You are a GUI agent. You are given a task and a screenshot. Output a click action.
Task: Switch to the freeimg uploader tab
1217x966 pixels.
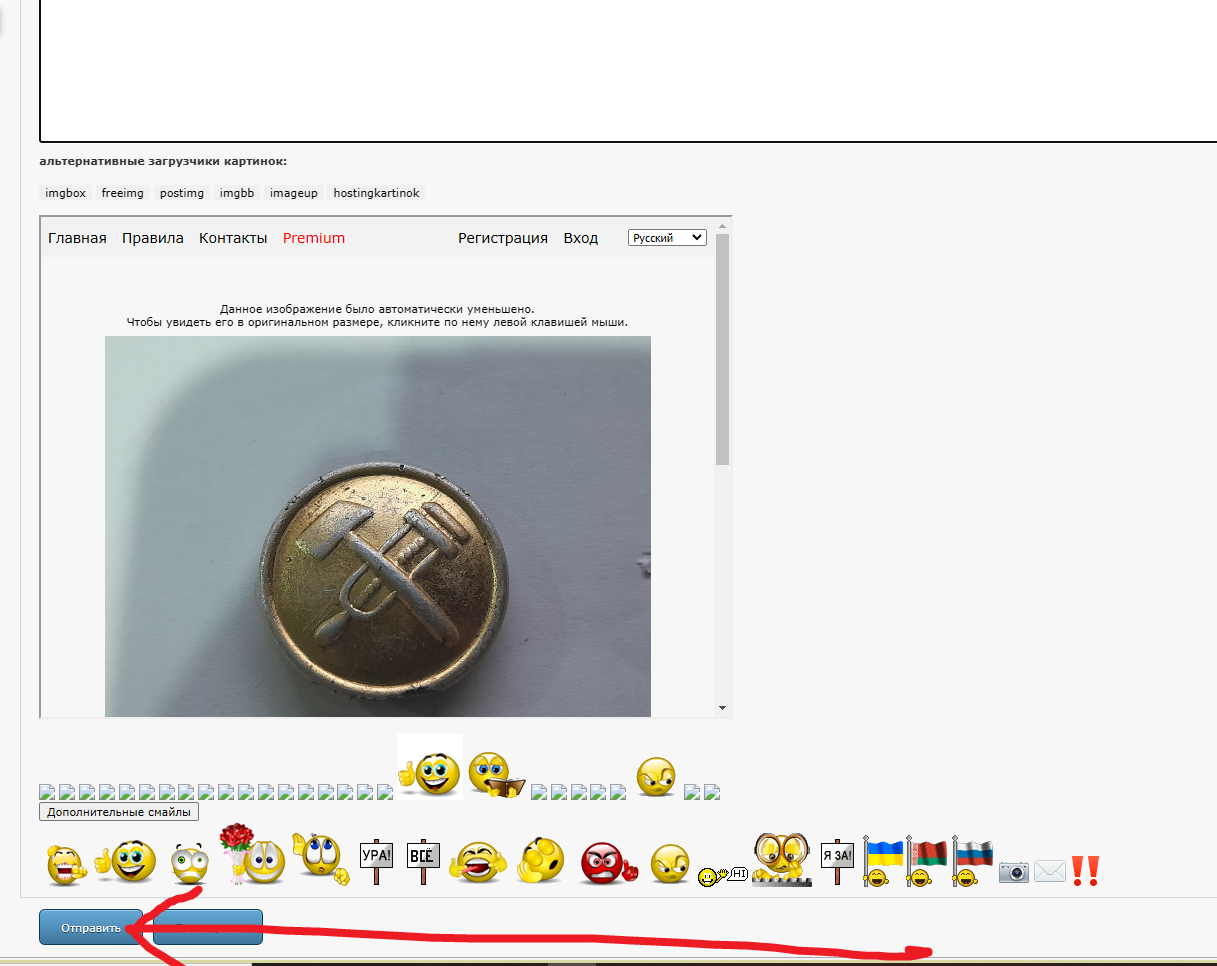pyautogui.click(x=123, y=193)
